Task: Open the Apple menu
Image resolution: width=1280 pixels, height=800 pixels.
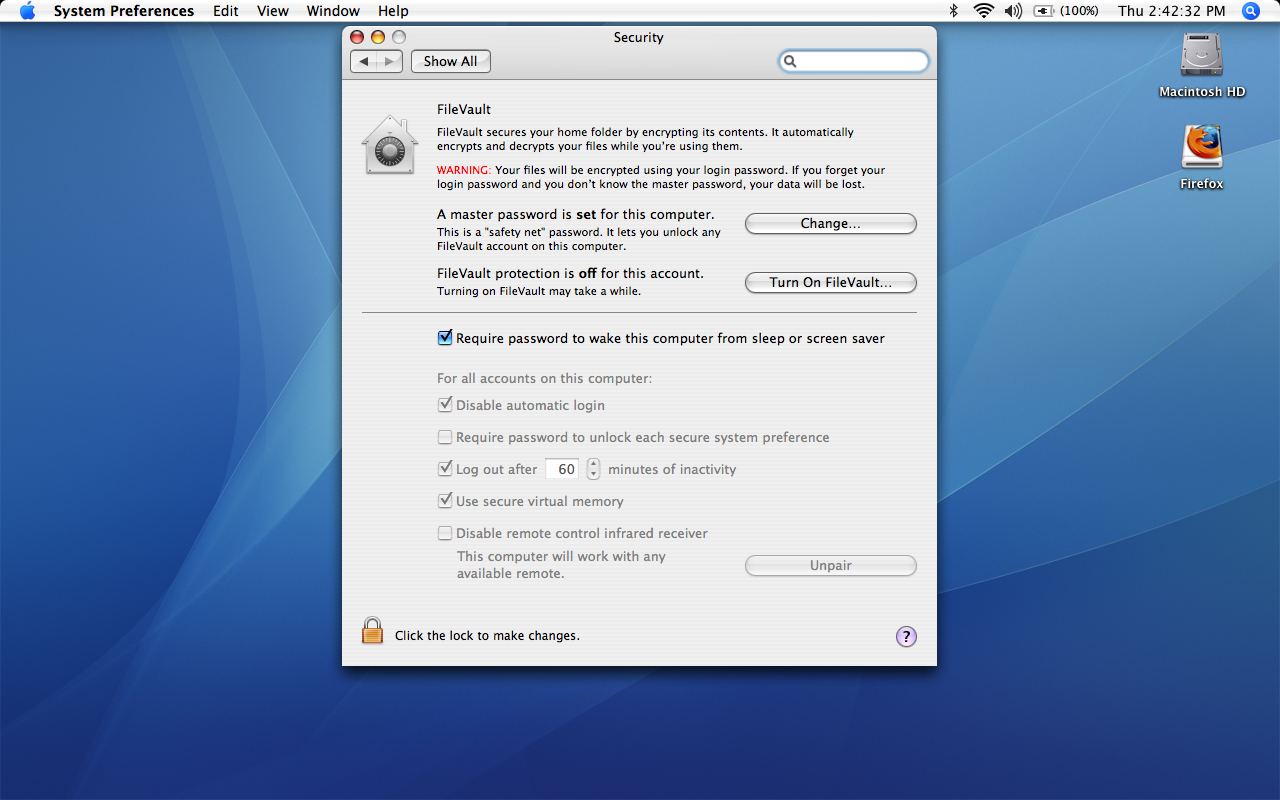Action: 27,11
